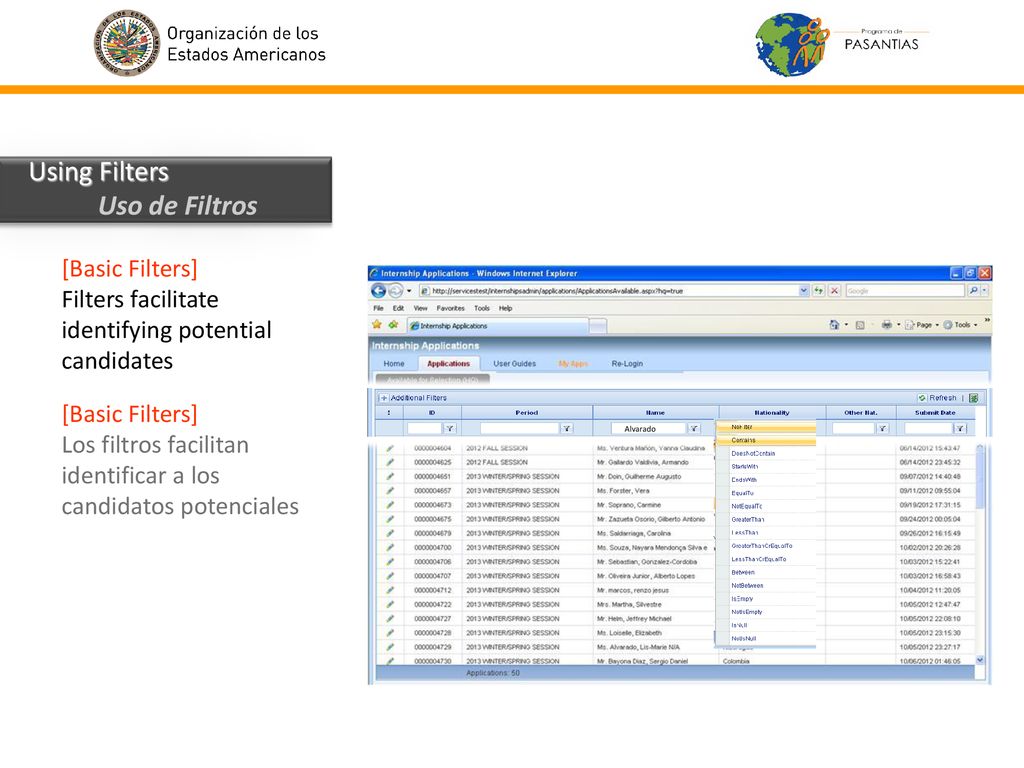
Task: Select EndsWith filter option
Action: coord(766,479)
